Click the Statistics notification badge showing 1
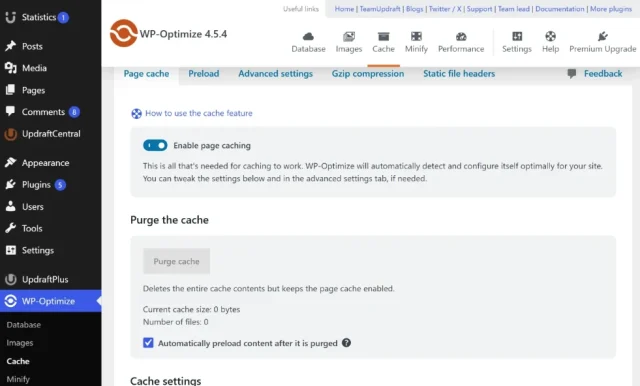Viewport: 640px width, 386px height. pyautogui.click(x=63, y=18)
